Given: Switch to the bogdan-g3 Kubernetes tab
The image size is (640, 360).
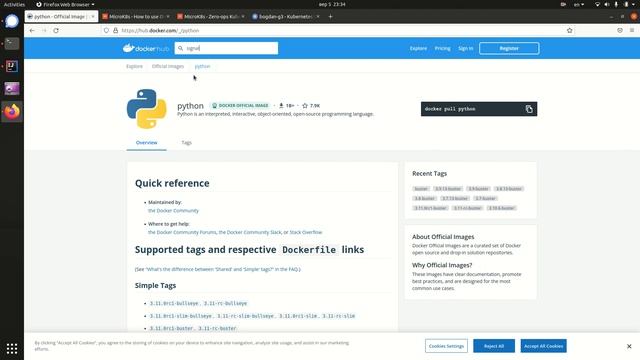Looking at the screenshot, I should point(285,17).
